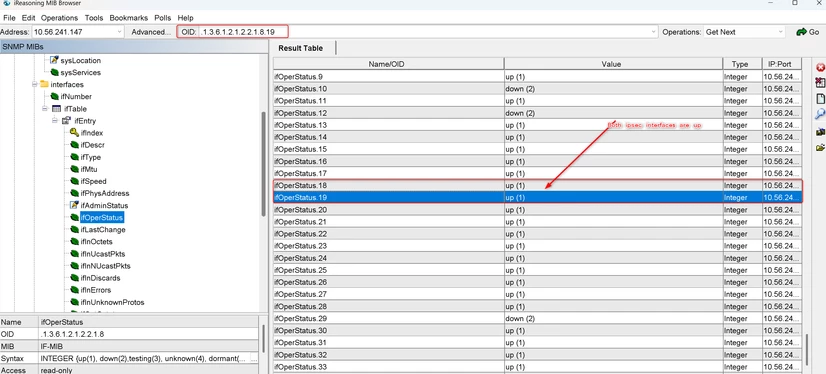
Task: Select the ifInUnknownProtos tree node
Action: point(112,302)
